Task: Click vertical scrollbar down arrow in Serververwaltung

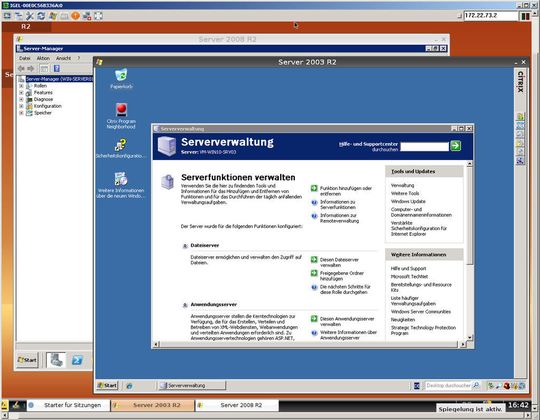Action: tap(469, 338)
